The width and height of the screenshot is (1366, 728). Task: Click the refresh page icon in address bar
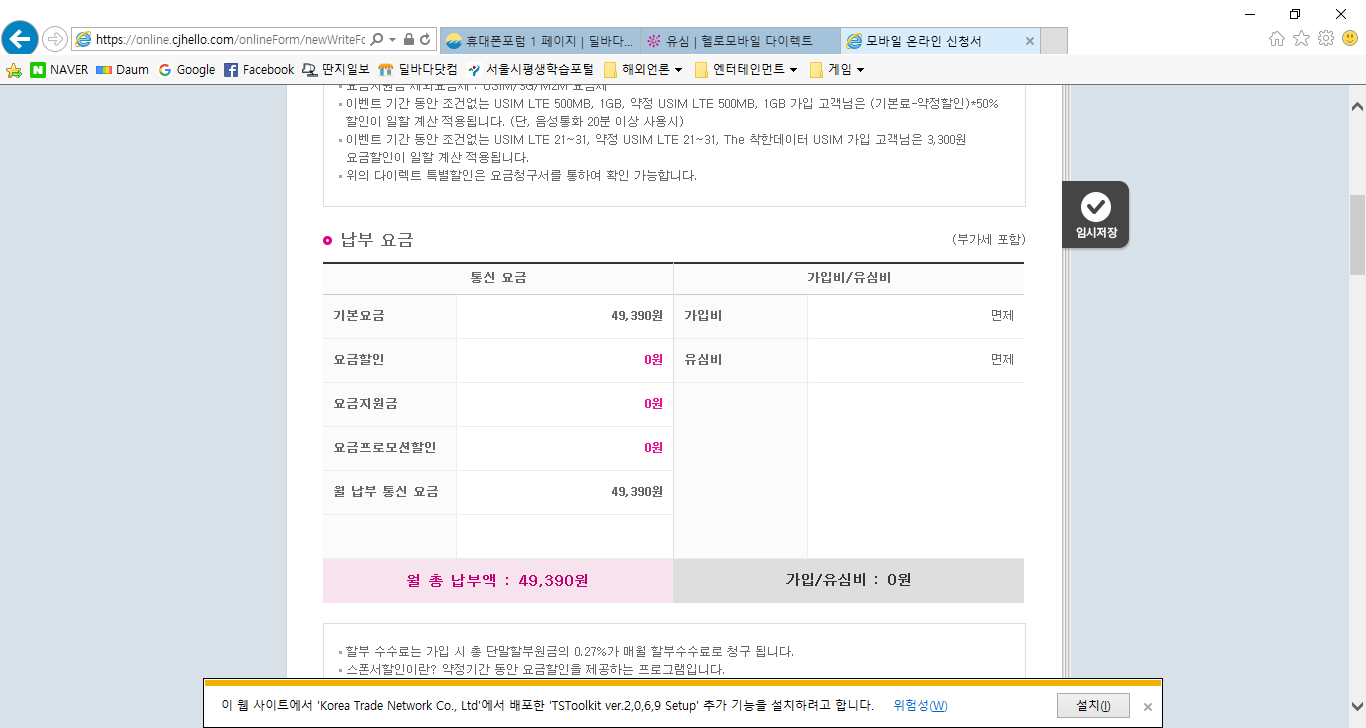tap(426, 40)
